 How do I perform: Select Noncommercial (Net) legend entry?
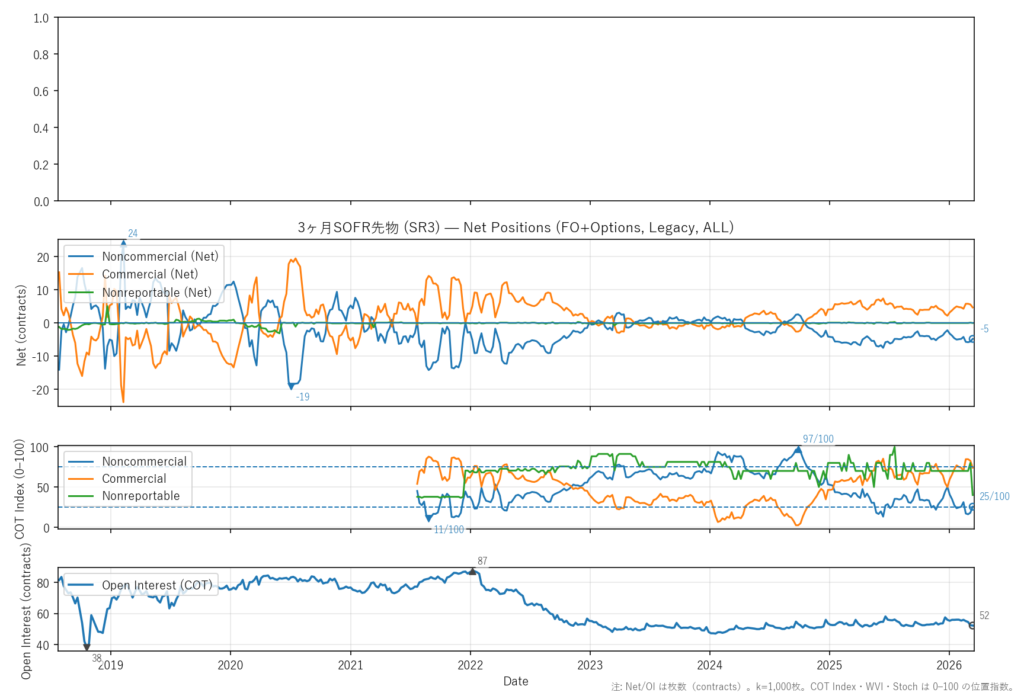(160, 256)
